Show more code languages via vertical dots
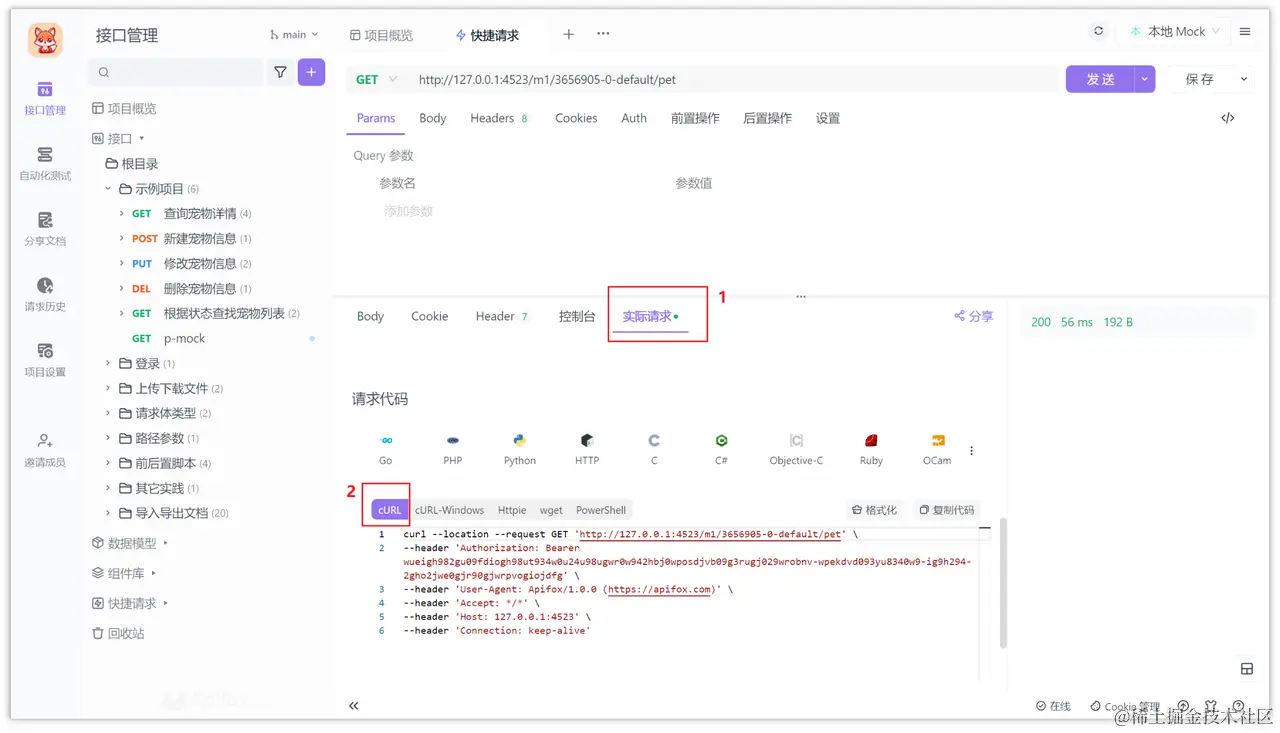 coord(971,451)
